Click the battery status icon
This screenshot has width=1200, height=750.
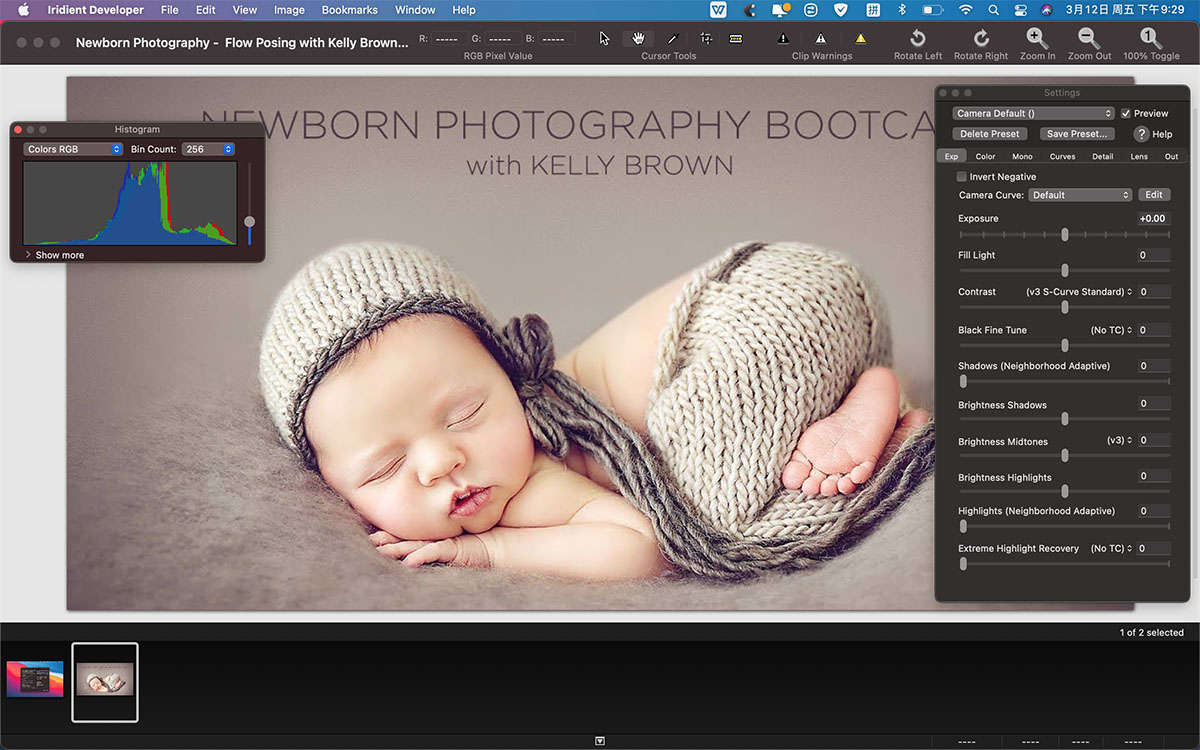tap(932, 10)
